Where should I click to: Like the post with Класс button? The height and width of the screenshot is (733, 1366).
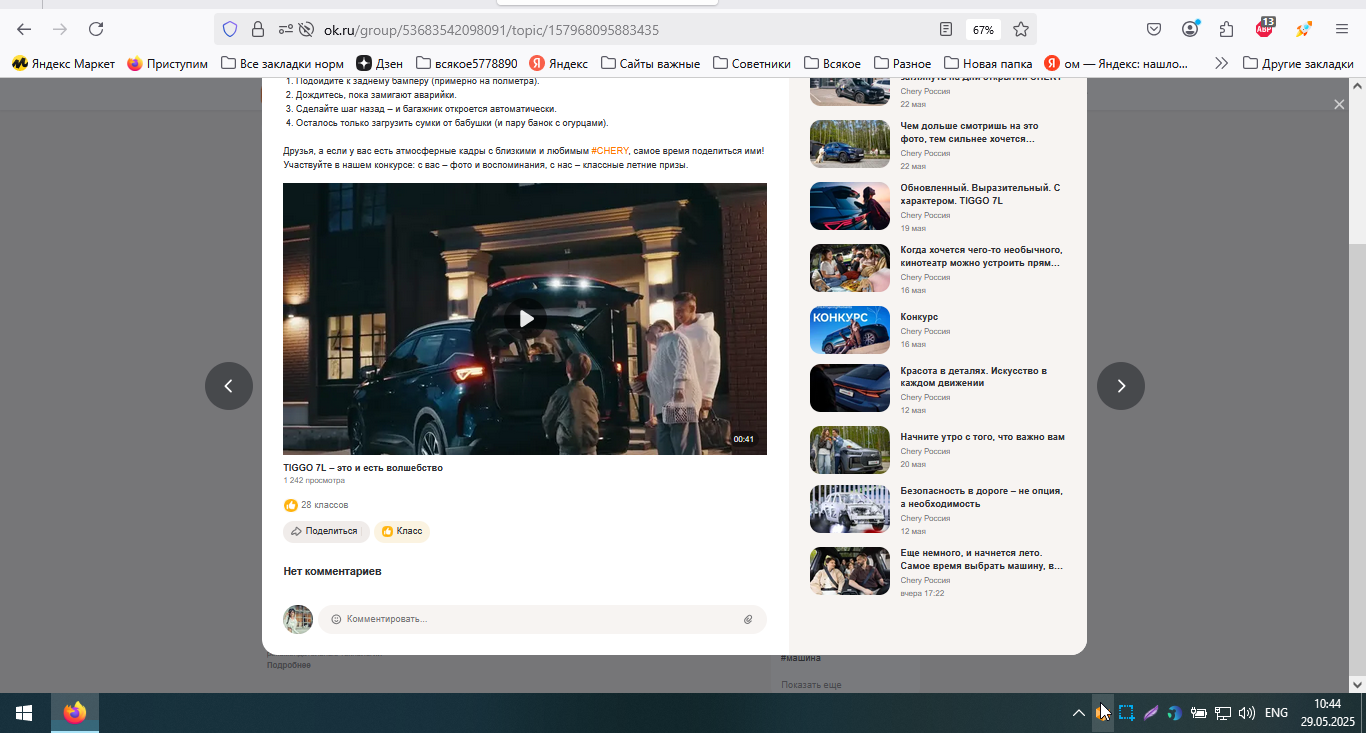coord(402,531)
